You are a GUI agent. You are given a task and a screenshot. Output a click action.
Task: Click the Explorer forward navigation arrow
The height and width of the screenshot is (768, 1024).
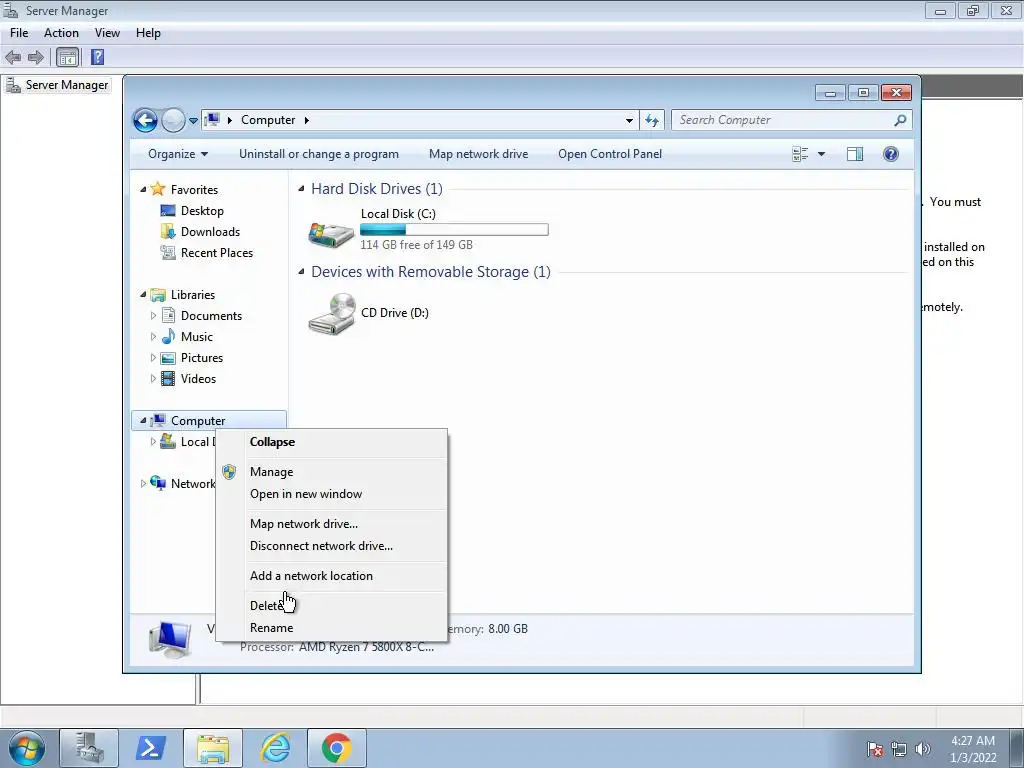(x=173, y=120)
